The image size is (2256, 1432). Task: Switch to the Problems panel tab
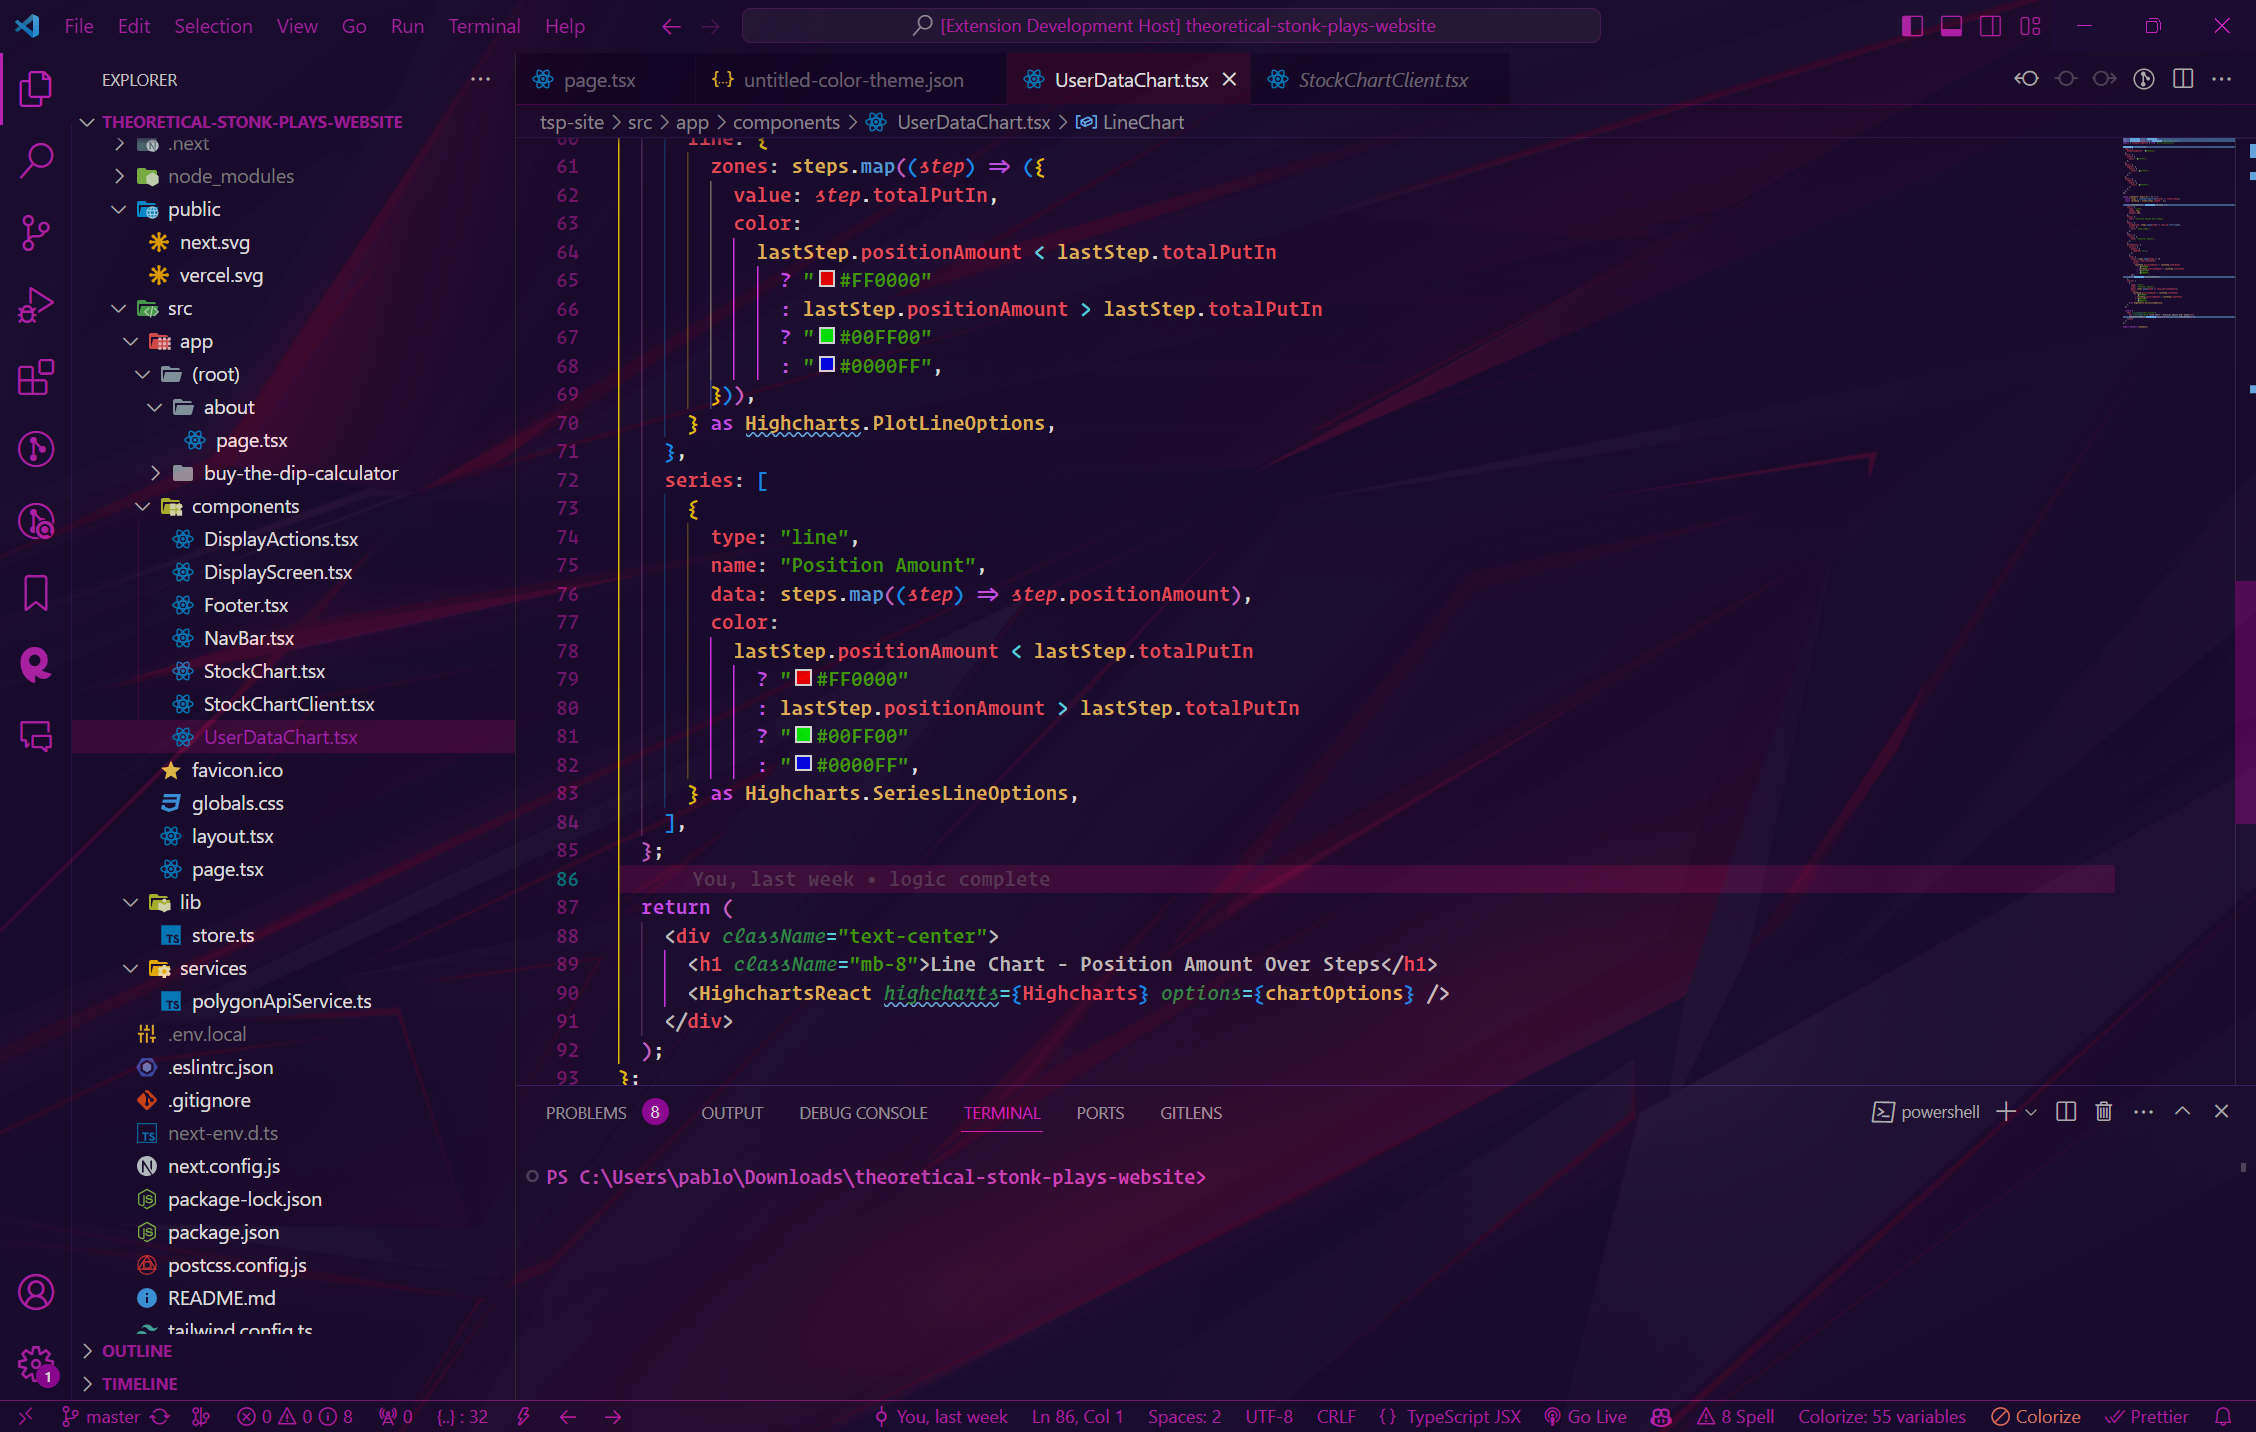605,1113
